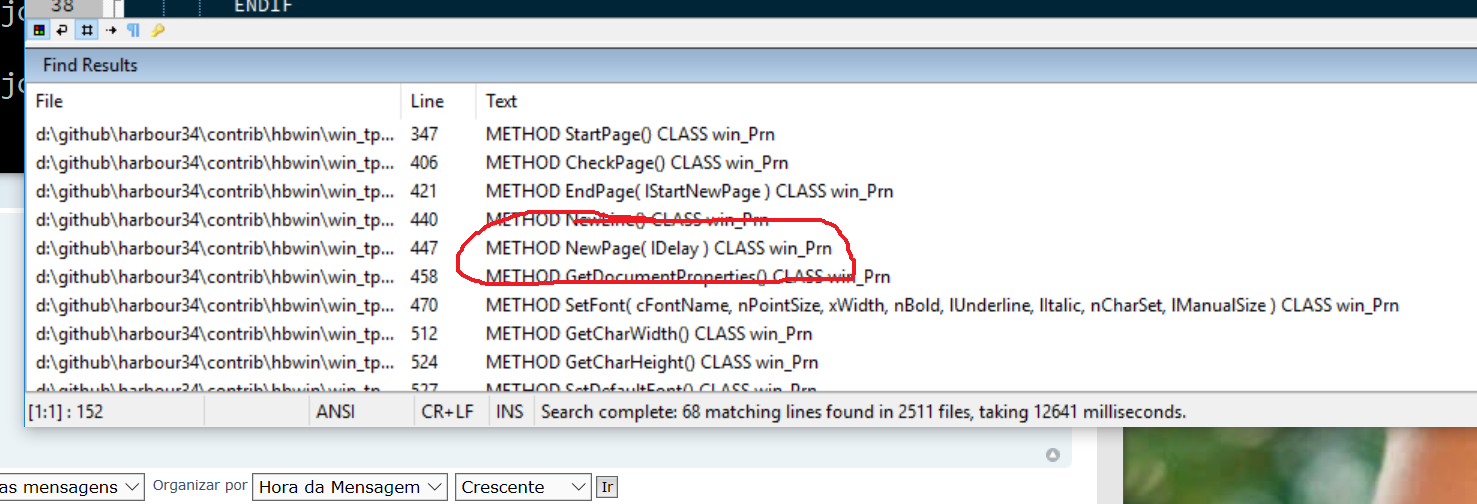Toggle the show tabs arrow icon
Image resolution: width=1477 pixels, height=504 pixels.
pyautogui.click(x=111, y=30)
